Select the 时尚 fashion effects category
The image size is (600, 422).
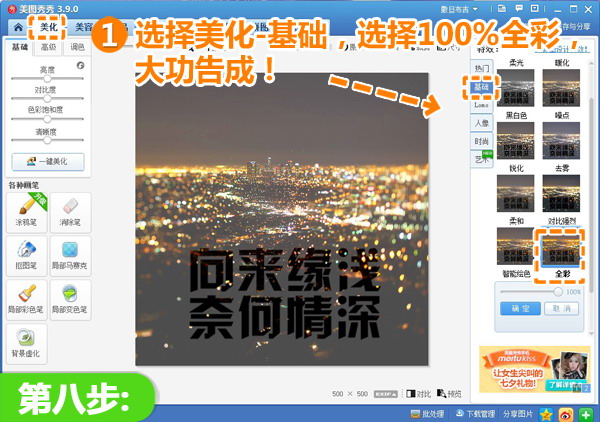tap(482, 141)
